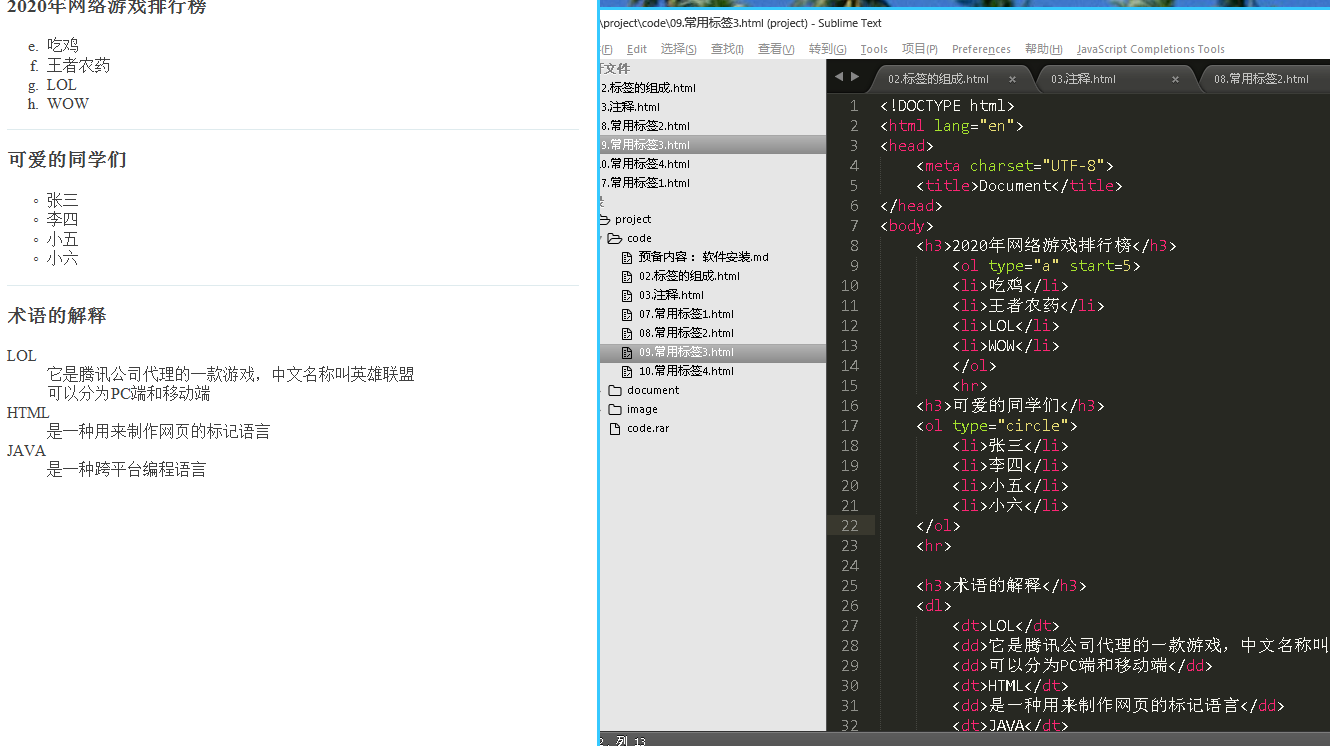Open the 选择(S) menu

click(678, 49)
